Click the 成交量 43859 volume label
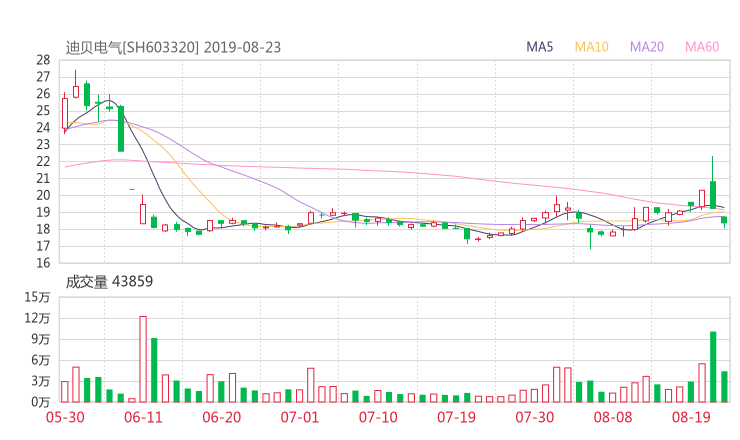Image resolution: width=740 pixels, height=440 pixels. (x=109, y=282)
